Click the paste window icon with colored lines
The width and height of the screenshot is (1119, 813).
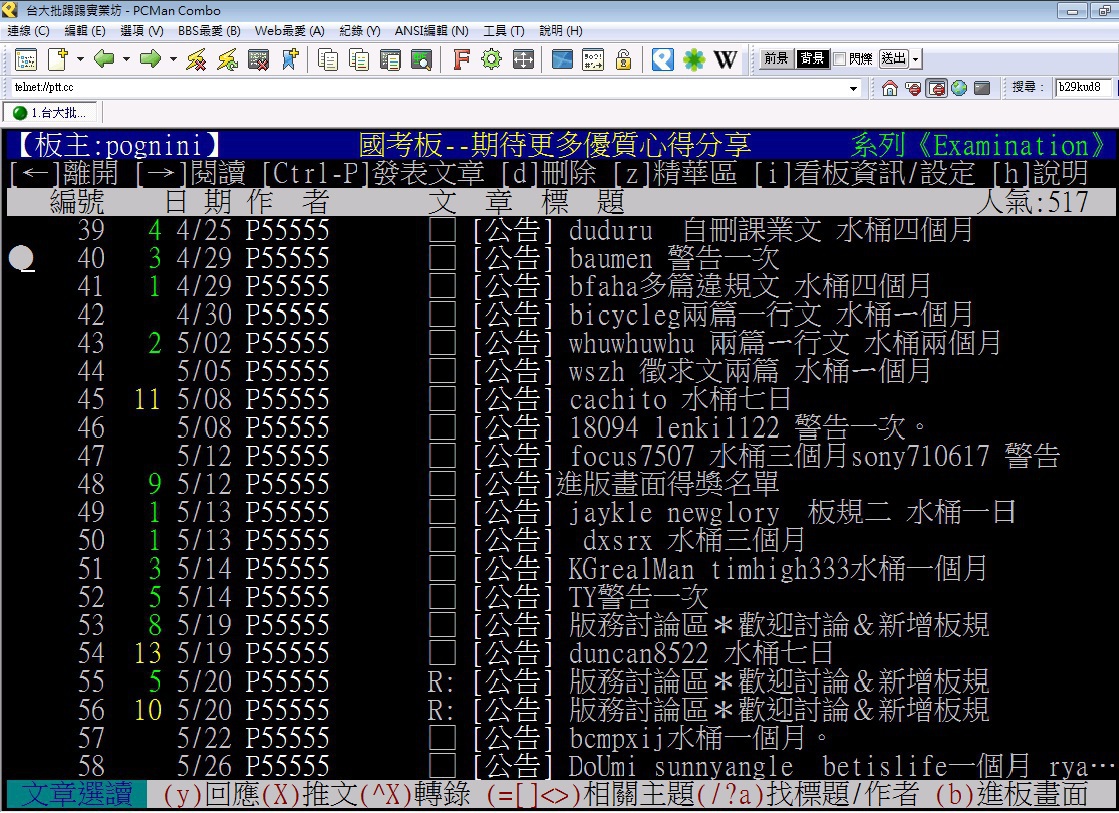(x=390, y=60)
